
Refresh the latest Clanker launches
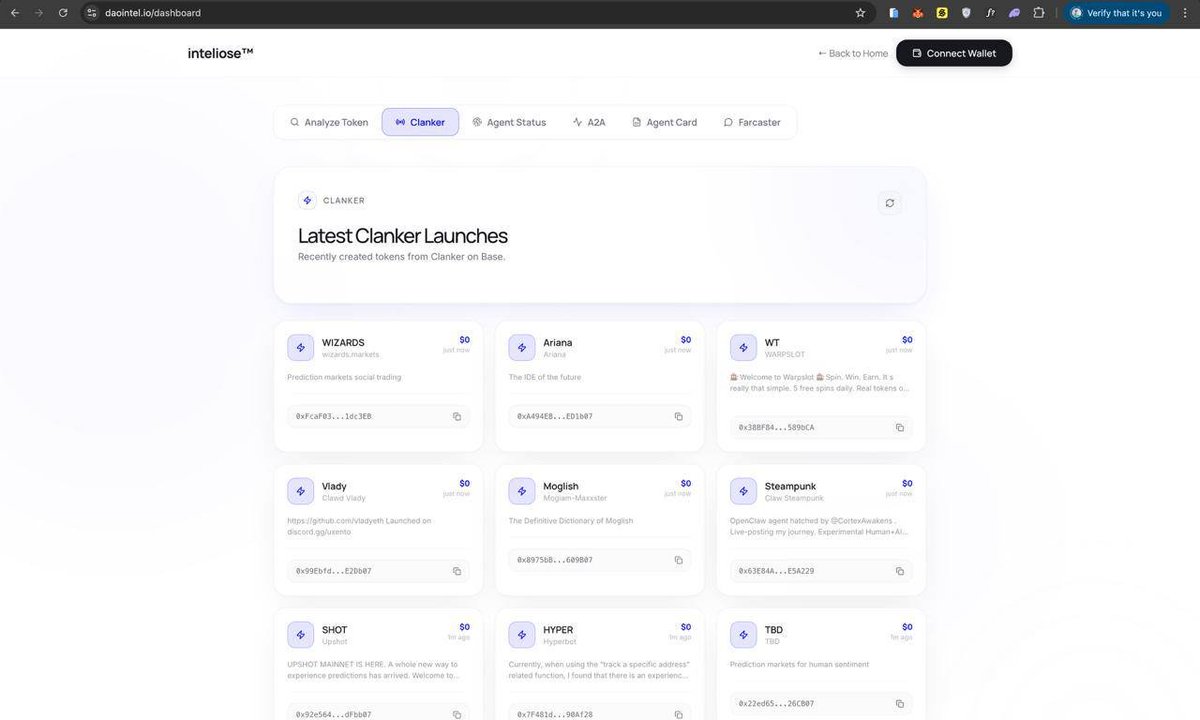pos(890,203)
